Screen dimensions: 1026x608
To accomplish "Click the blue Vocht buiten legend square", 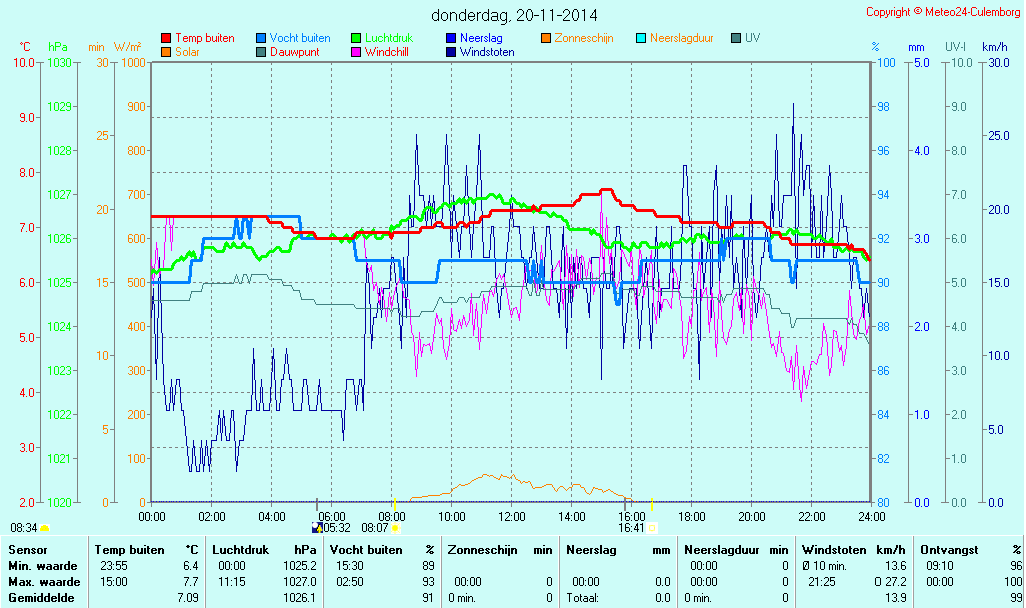I will 261,39.
